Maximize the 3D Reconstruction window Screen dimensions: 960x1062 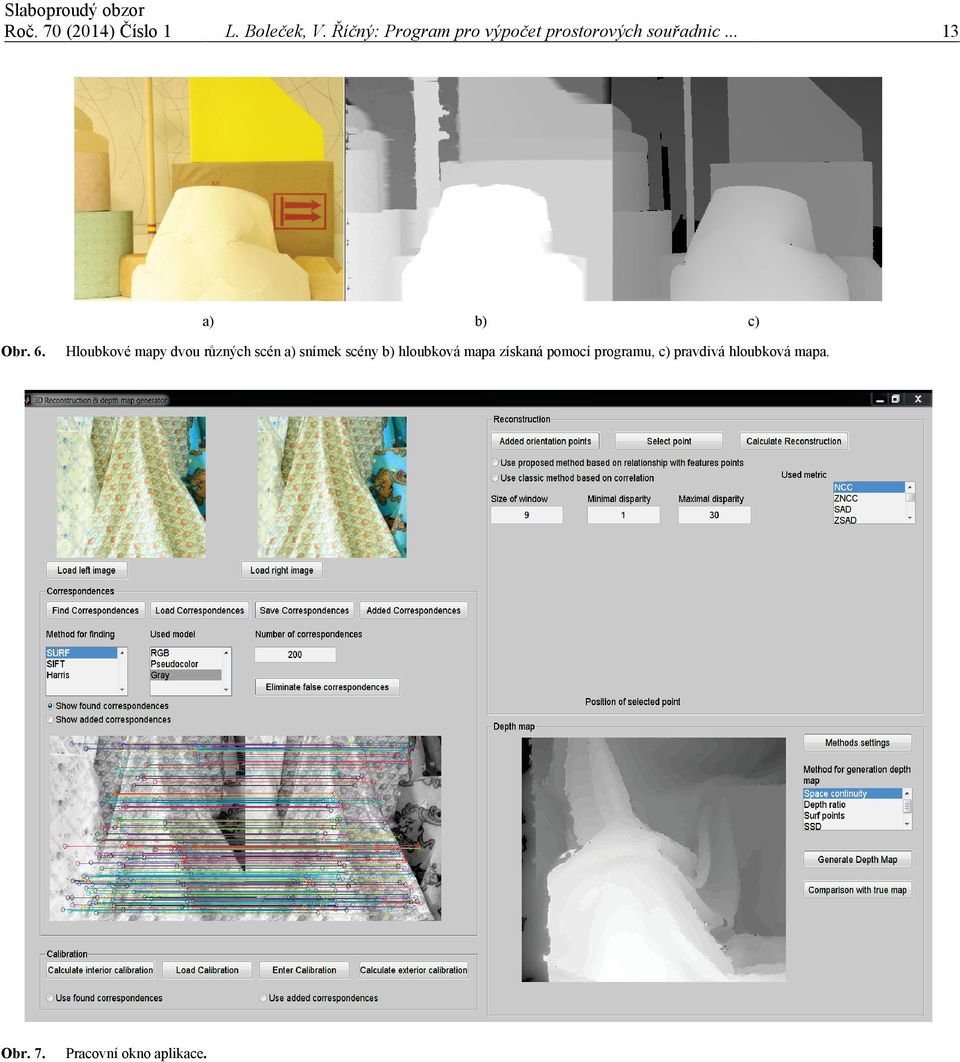pos(895,400)
